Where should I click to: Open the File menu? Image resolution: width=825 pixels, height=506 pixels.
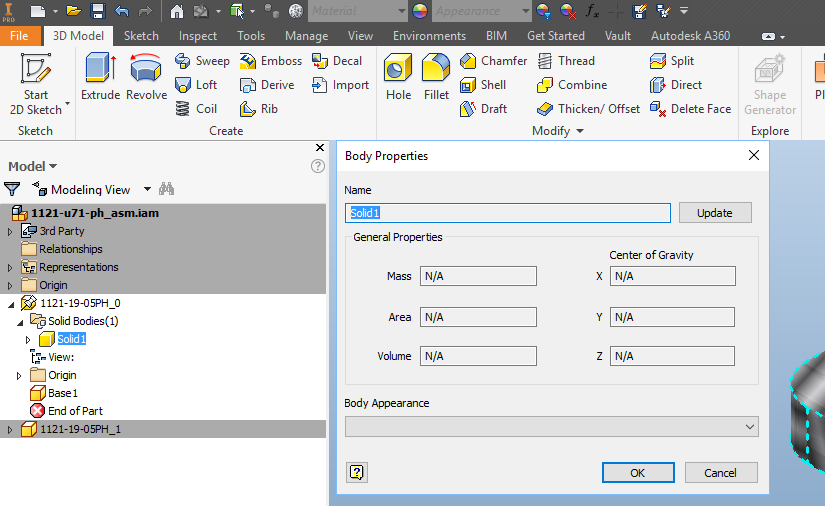pos(19,36)
